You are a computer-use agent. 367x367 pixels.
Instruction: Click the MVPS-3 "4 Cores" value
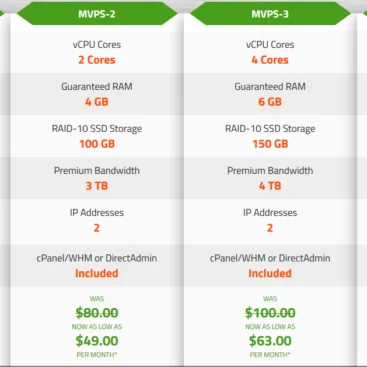click(270, 60)
